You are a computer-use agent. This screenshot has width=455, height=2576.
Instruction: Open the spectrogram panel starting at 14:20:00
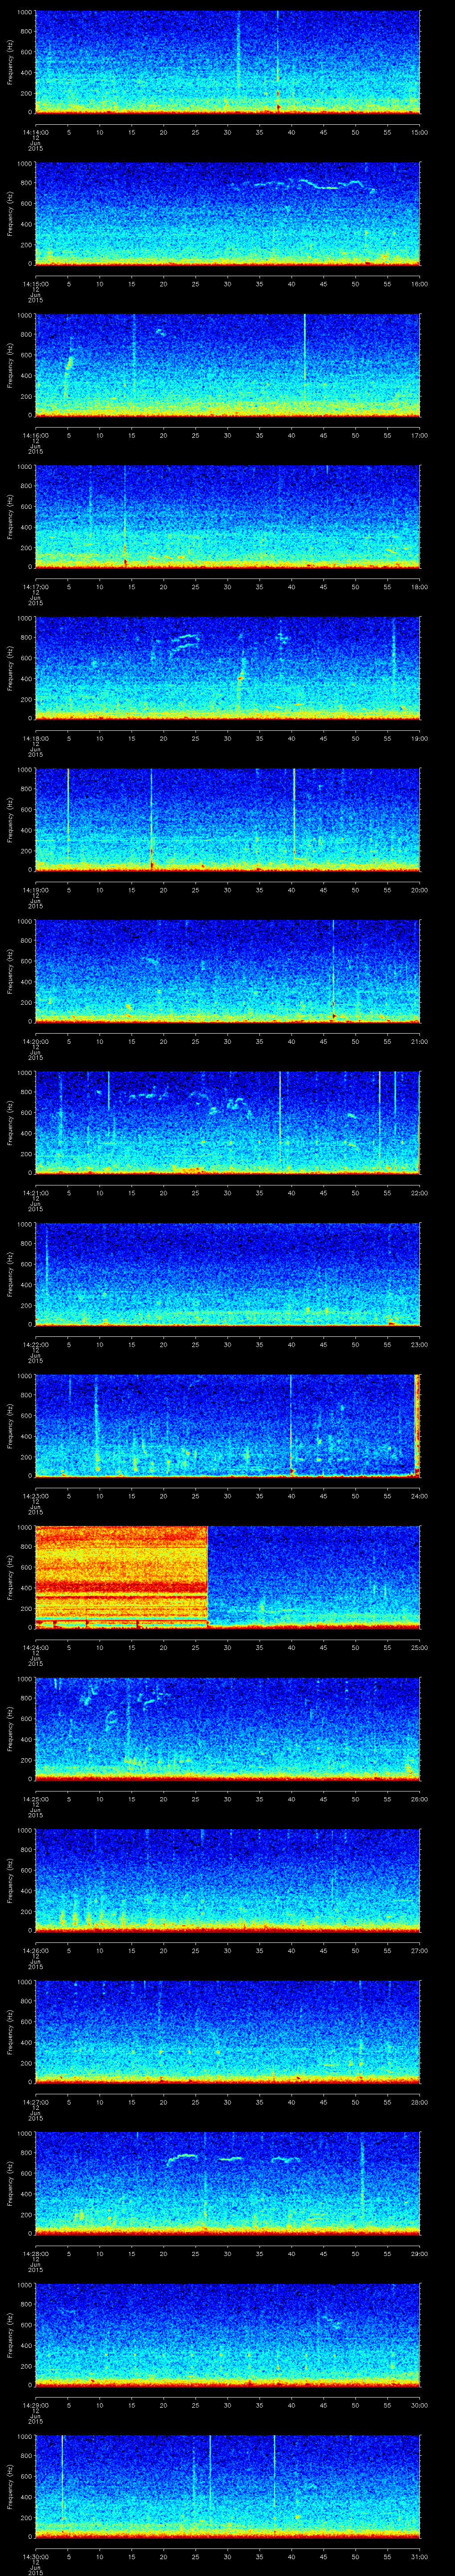tap(227, 970)
